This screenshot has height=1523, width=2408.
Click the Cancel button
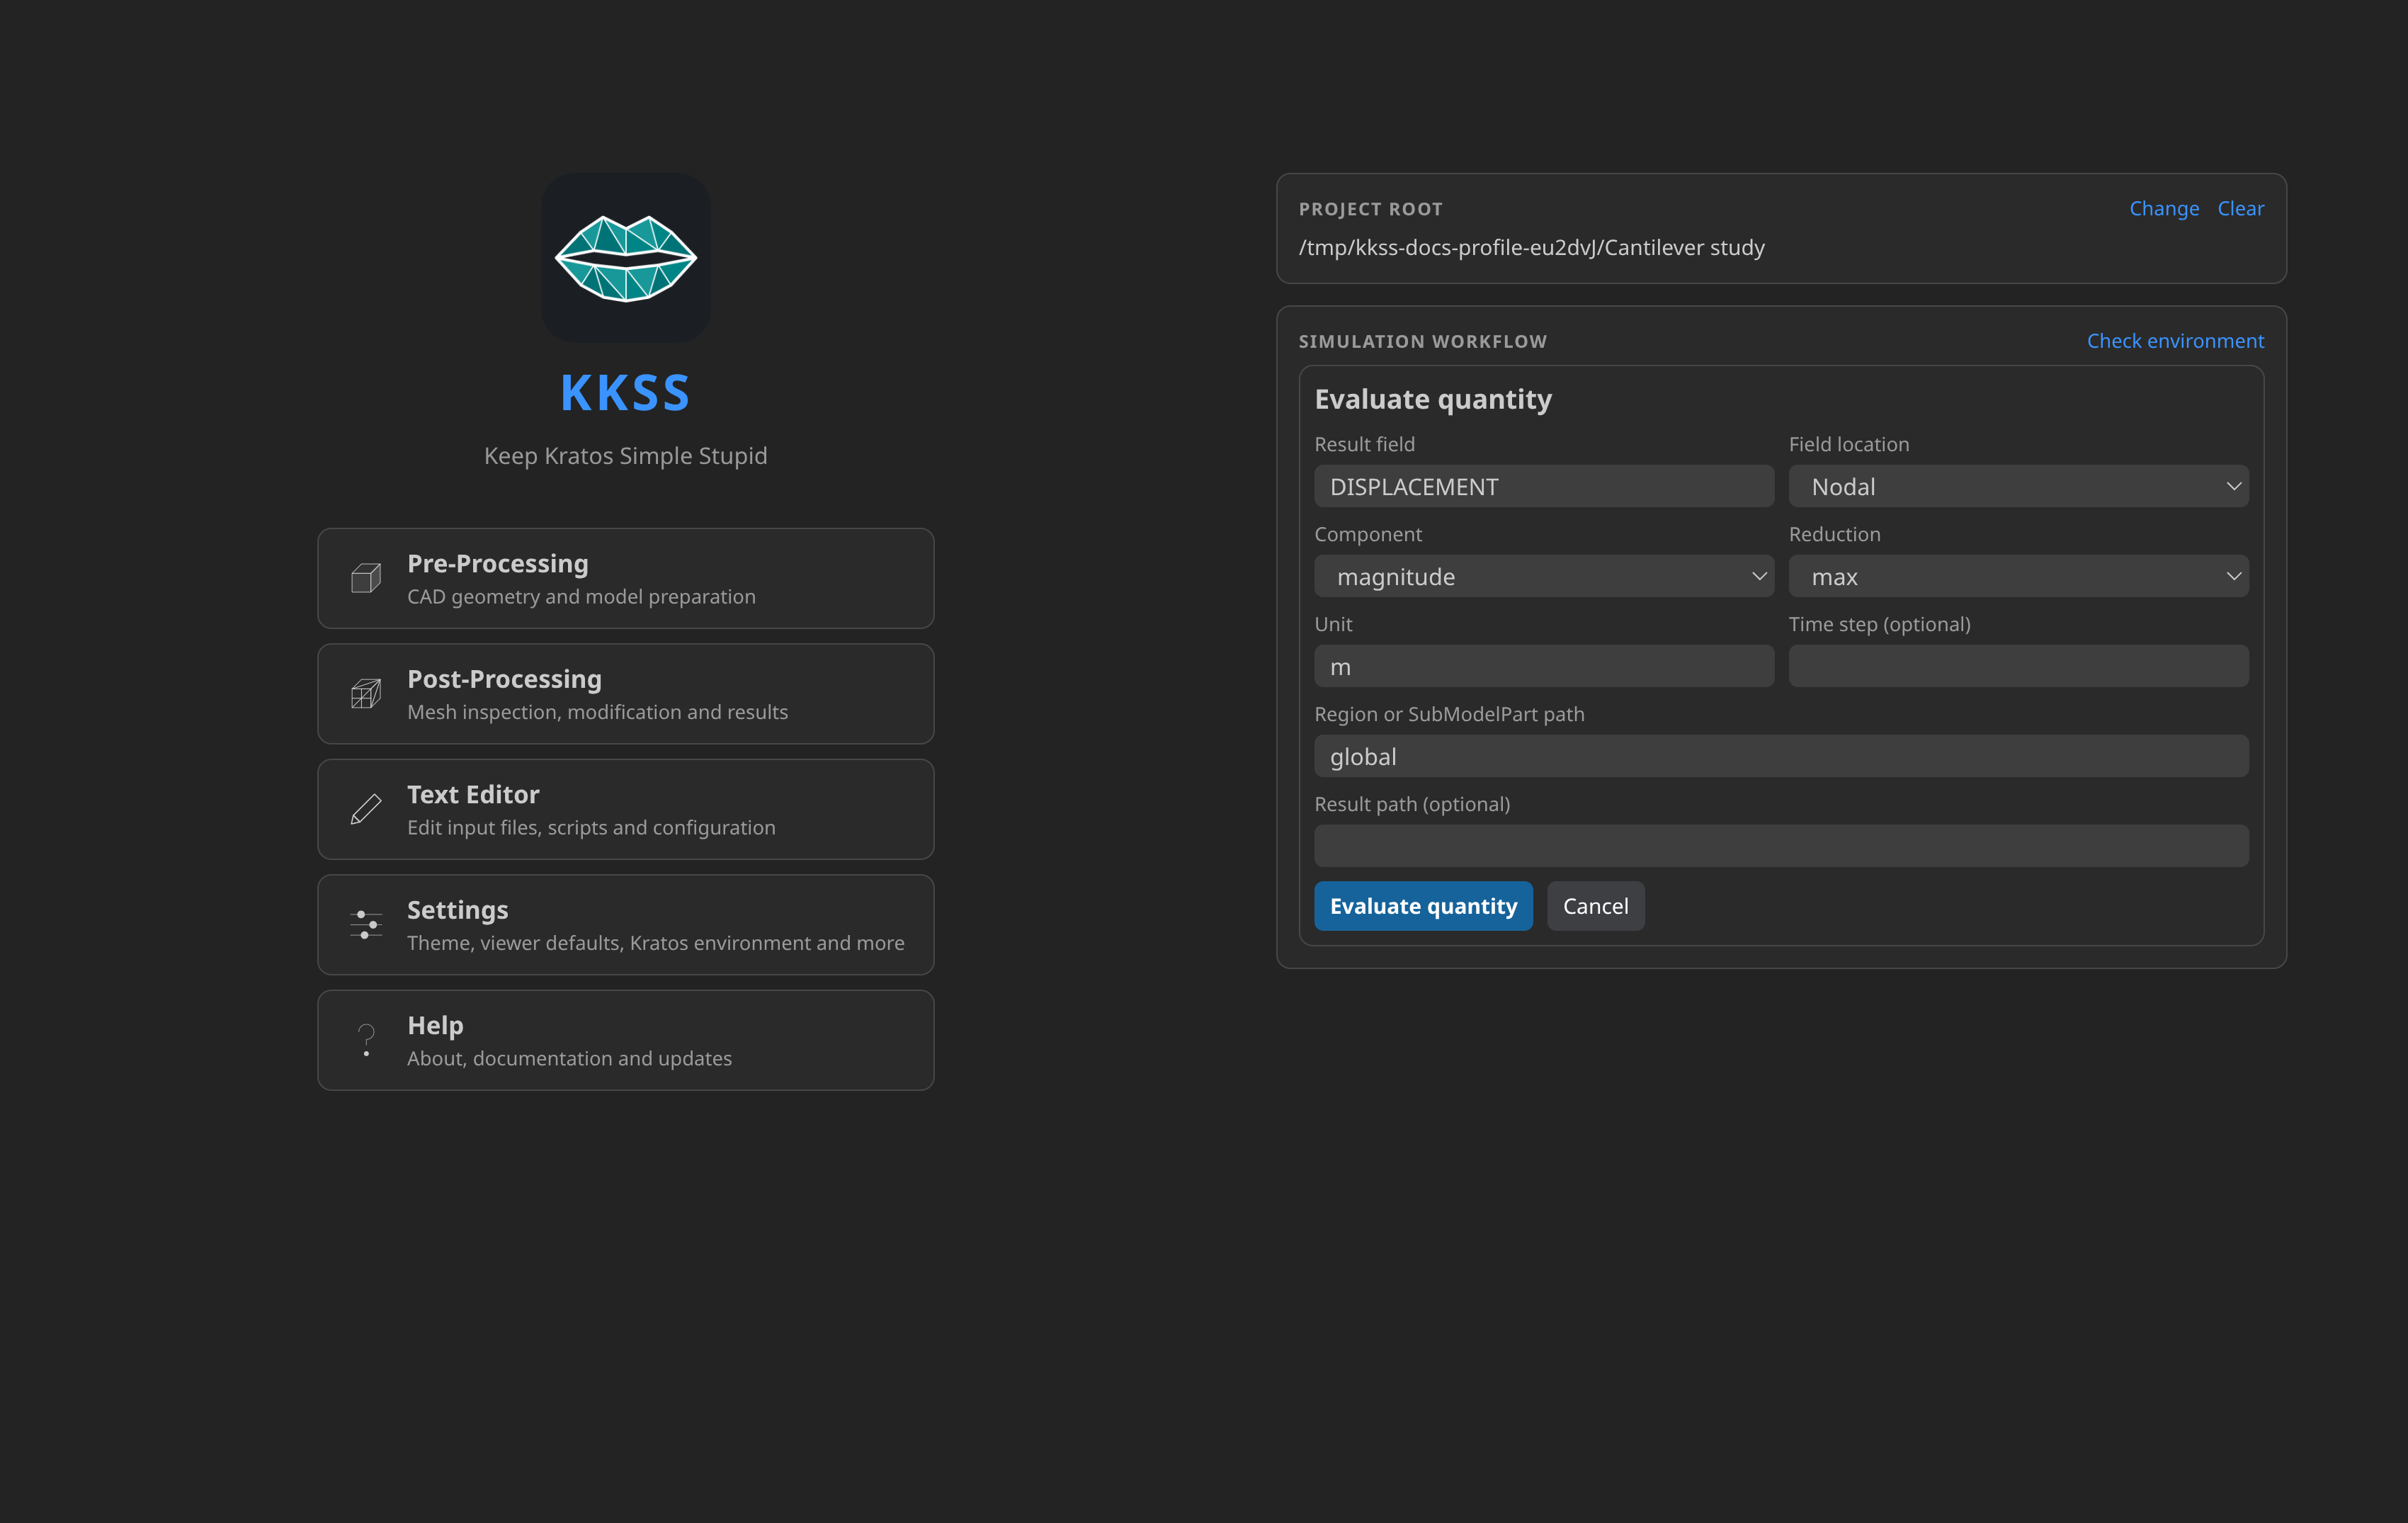tap(1595, 906)
